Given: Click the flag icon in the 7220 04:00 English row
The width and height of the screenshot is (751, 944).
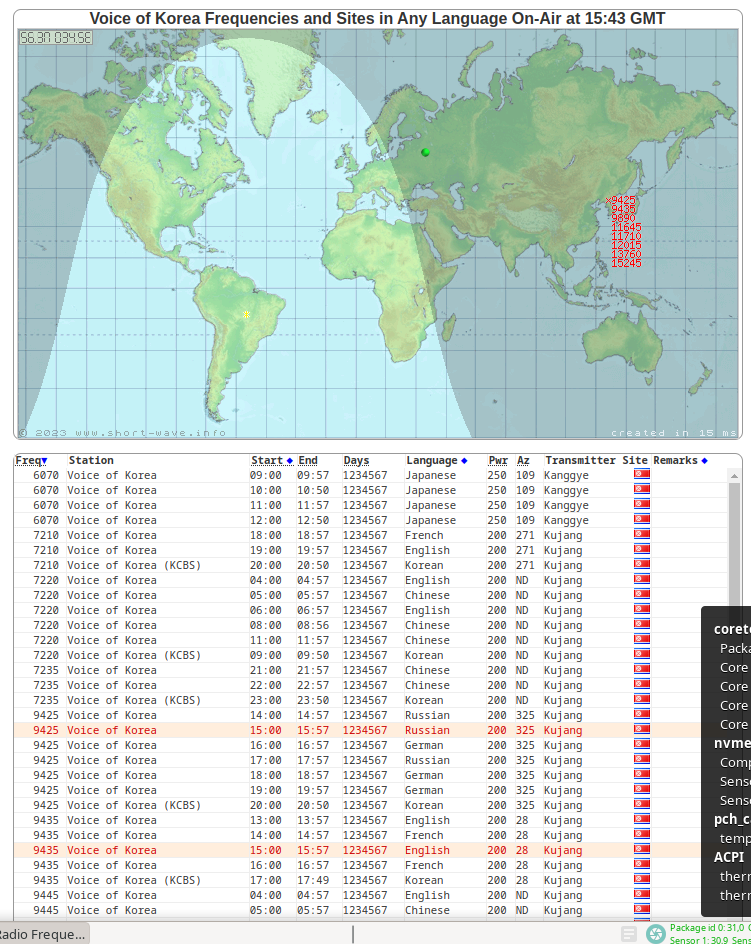Looking at the screenshot, I should click(641, 580).
